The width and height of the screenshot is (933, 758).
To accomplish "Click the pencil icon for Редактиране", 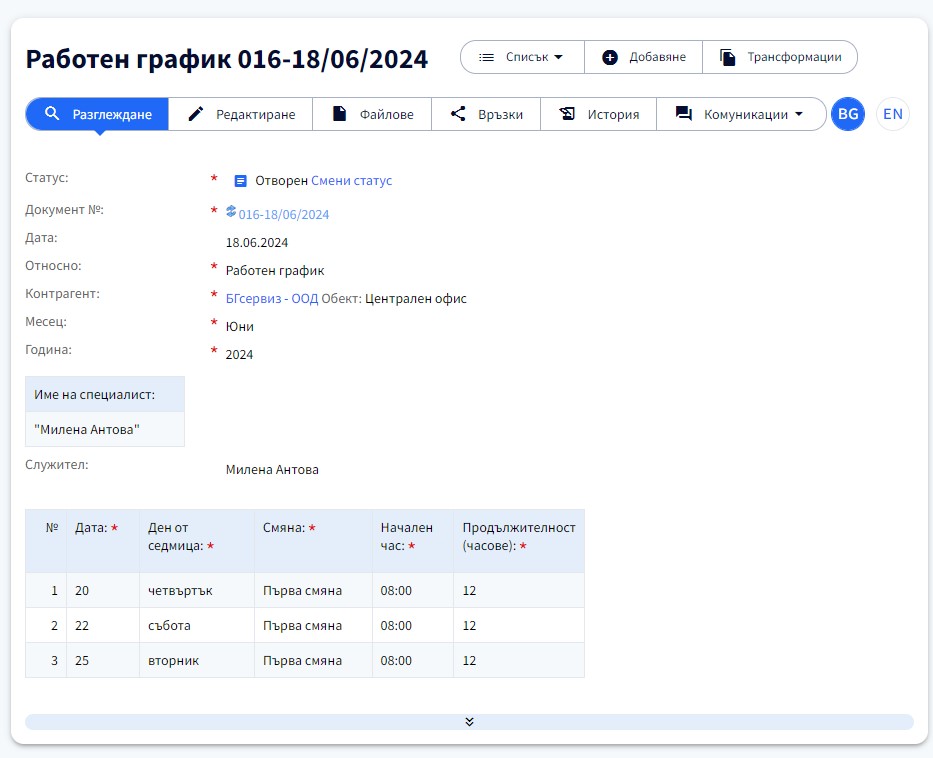I will click(x=196, y=114).
